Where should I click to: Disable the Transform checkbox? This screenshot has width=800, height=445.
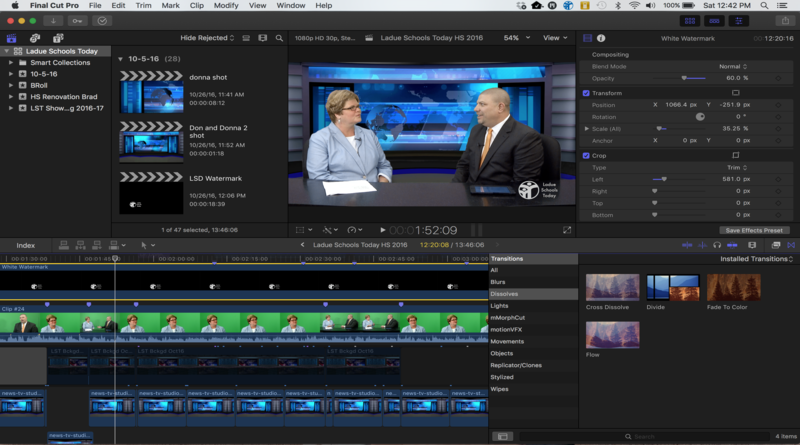(586, 93)
